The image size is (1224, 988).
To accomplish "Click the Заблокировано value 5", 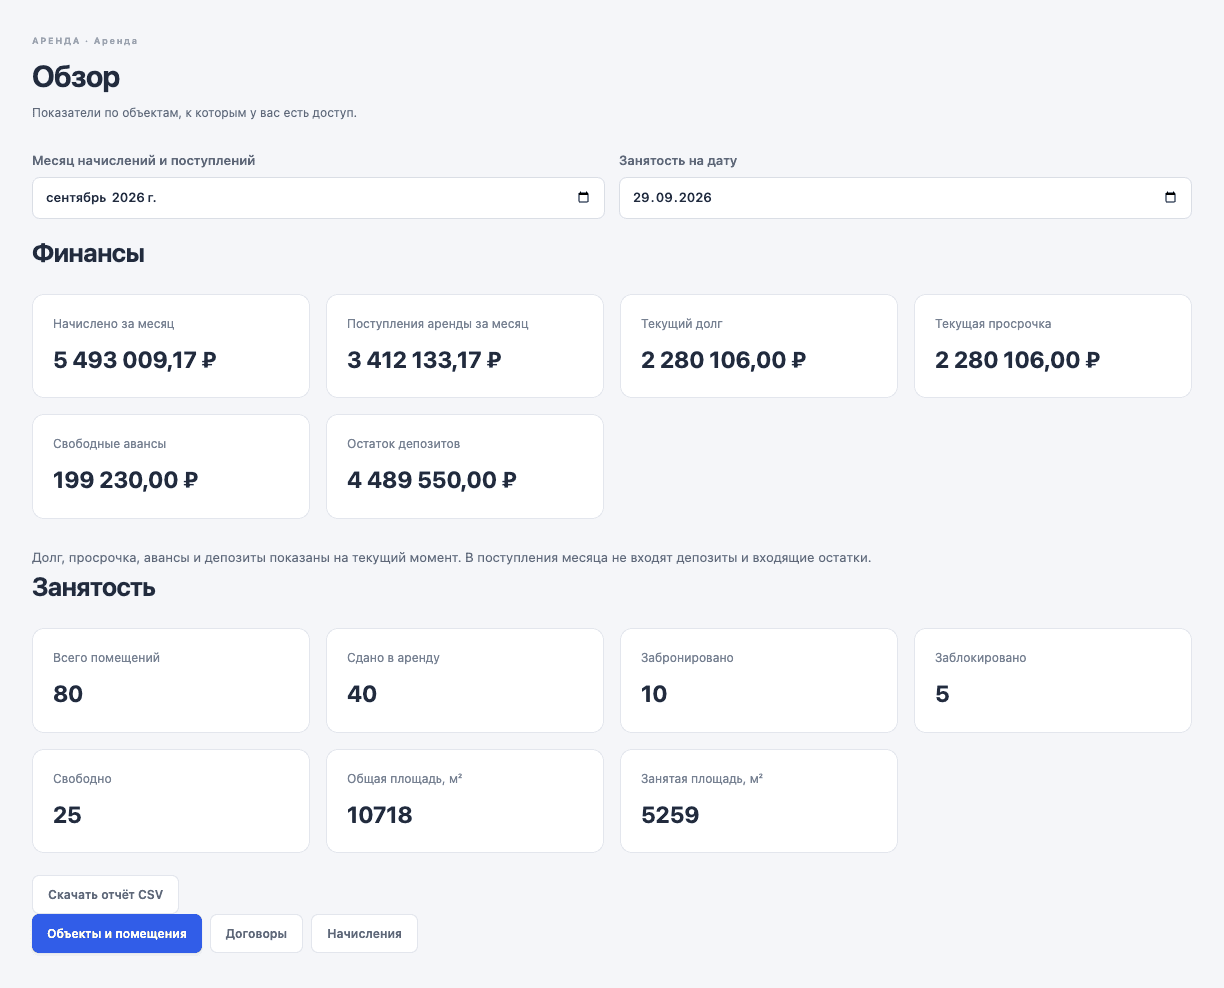I will point(942,694).
